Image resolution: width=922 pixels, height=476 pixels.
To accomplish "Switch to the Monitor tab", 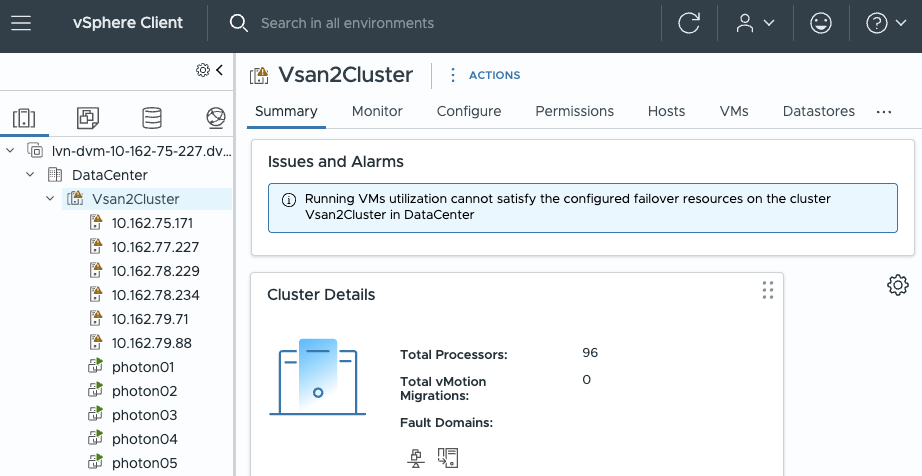I will click(377, 111).
